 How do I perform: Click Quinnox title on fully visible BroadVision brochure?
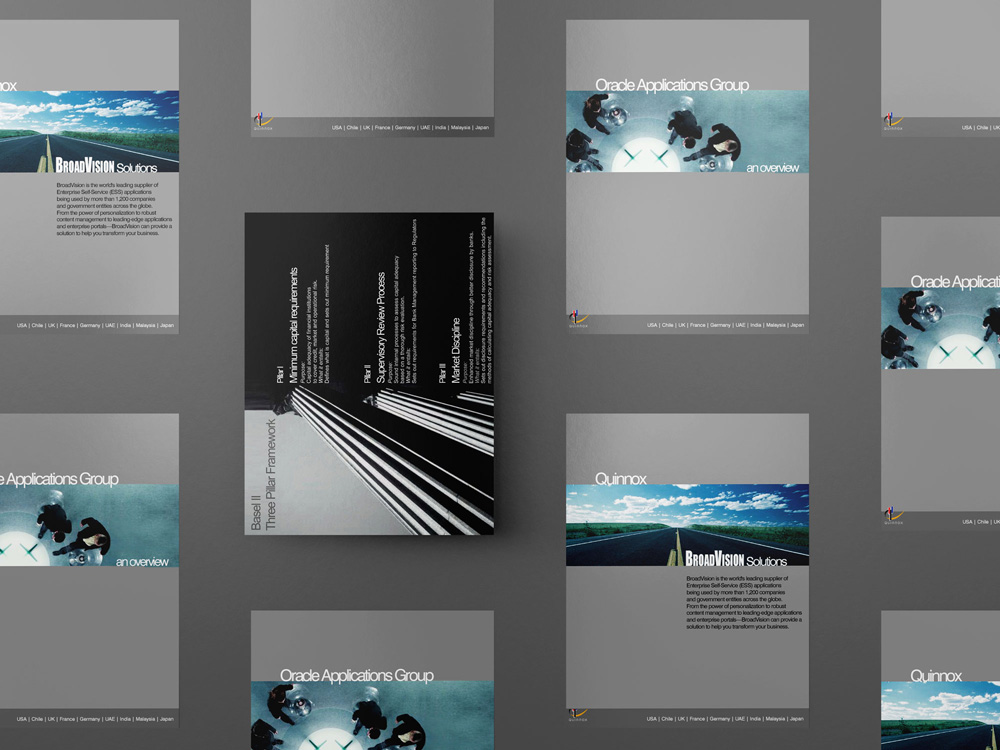[620, 479]
